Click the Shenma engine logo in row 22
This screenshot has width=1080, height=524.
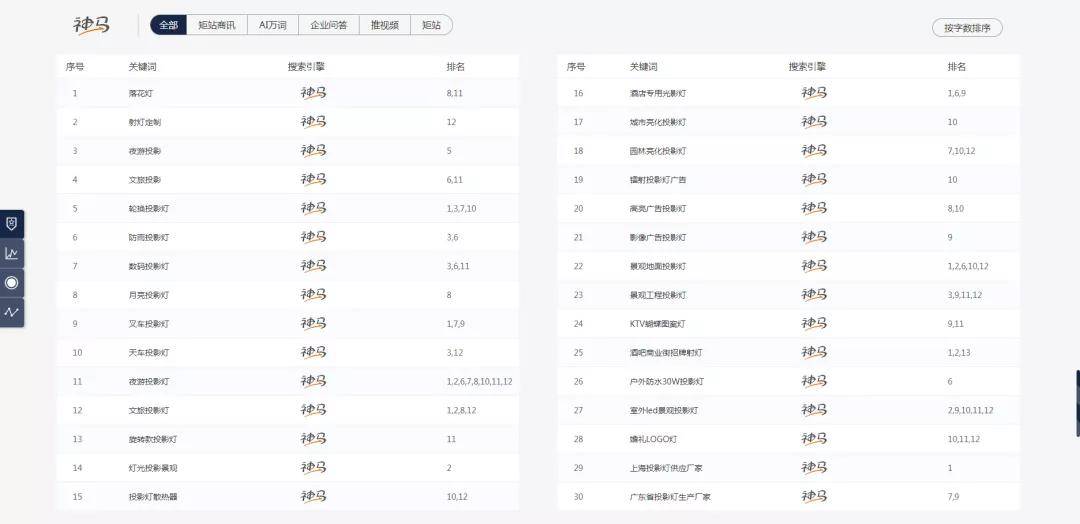coord(814,266)
